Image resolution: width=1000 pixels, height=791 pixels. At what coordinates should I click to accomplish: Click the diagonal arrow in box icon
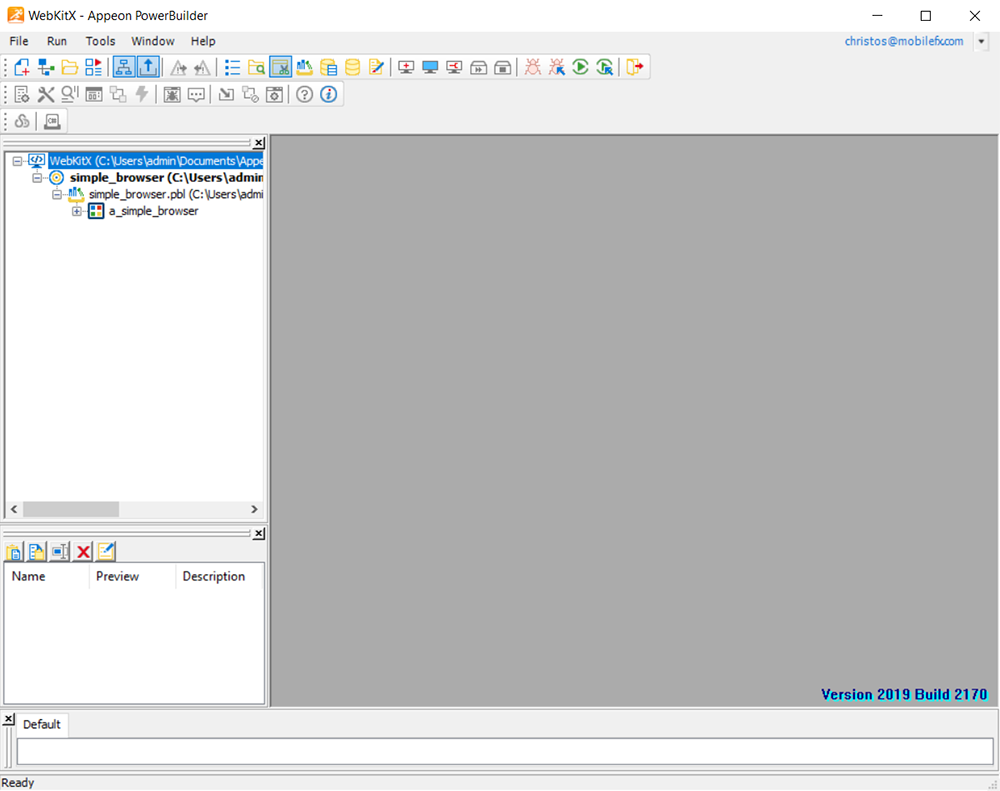point(226,94)
